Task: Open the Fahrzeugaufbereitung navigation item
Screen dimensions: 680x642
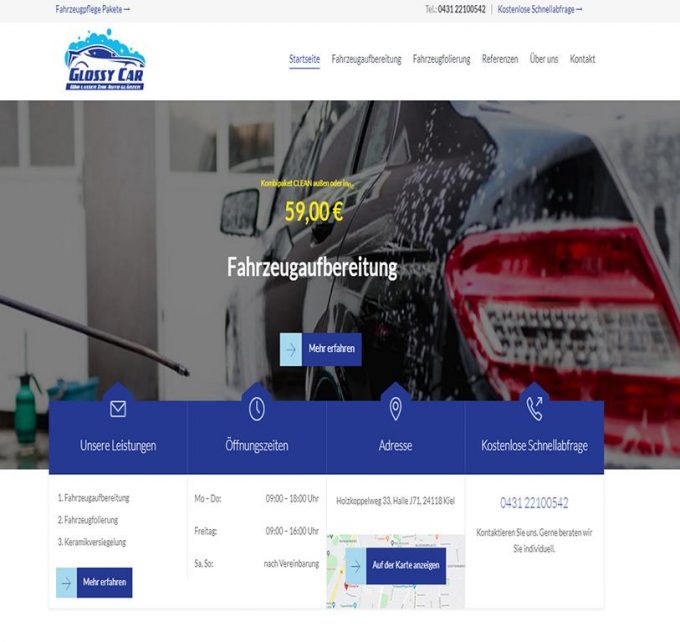Action: click(x=366, y=59)
